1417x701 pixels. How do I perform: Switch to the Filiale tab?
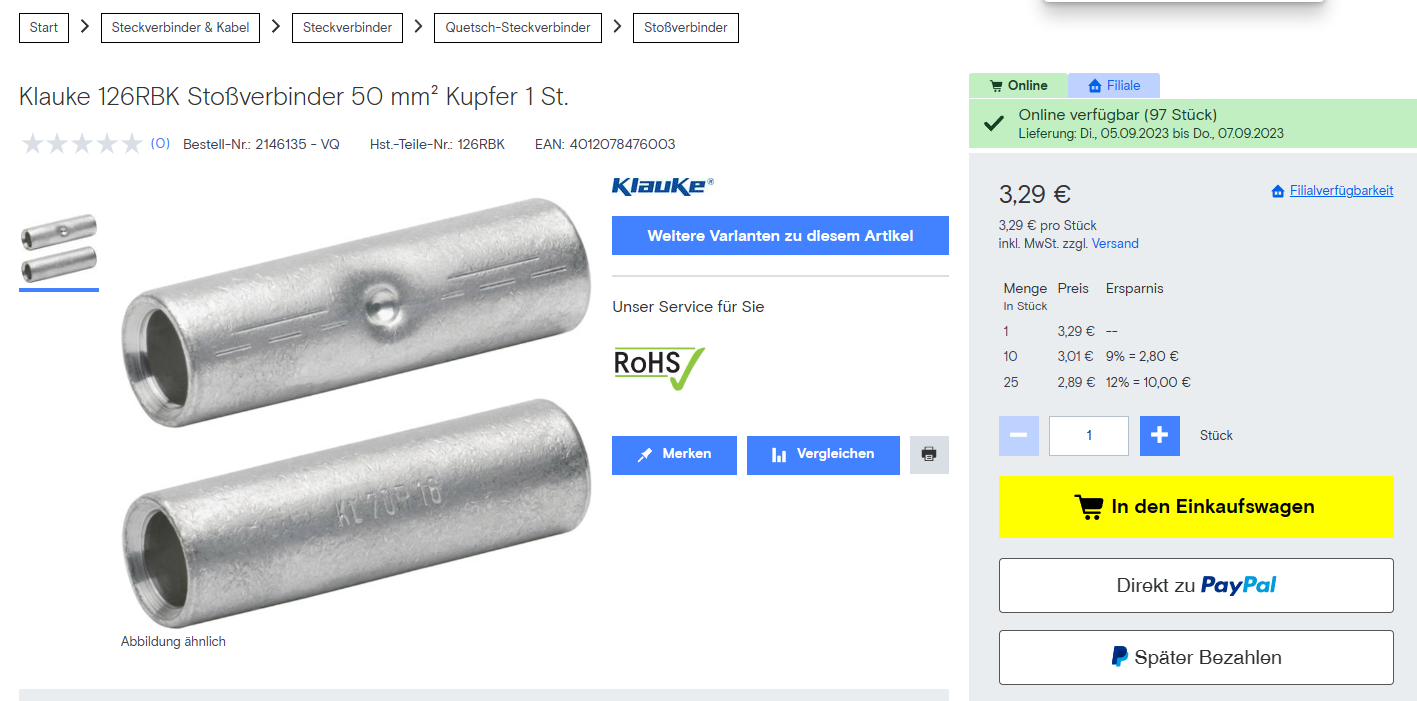click(1114, 86)
